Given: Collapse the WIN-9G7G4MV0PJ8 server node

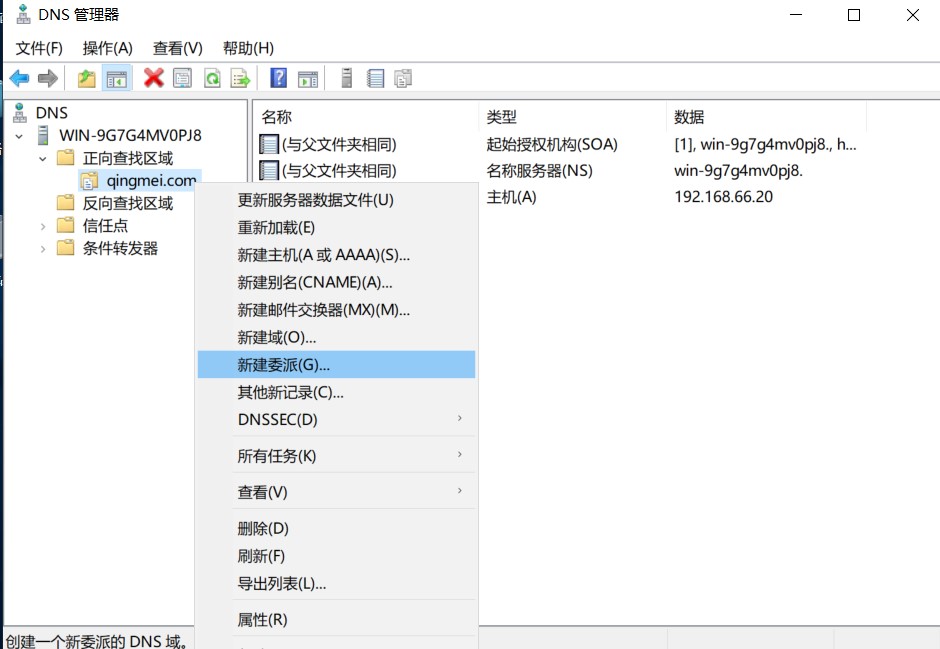Looking at the screenshot, I should coord(19,136).
